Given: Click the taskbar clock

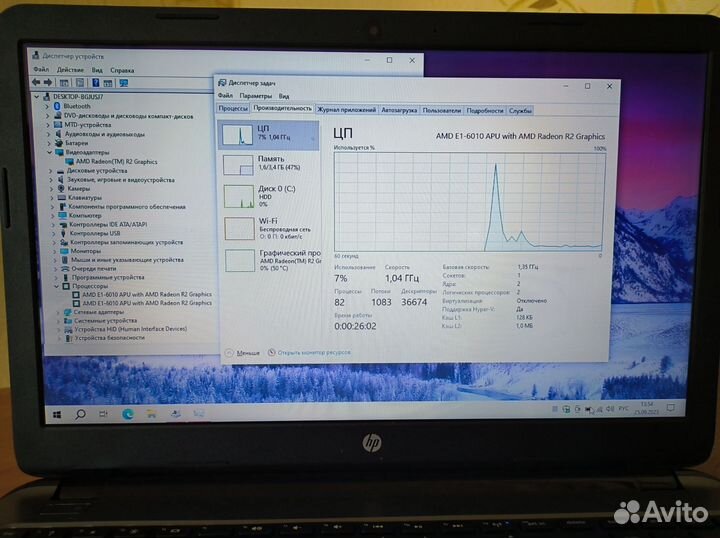Looking at the screenshot, I should [646, 408].
